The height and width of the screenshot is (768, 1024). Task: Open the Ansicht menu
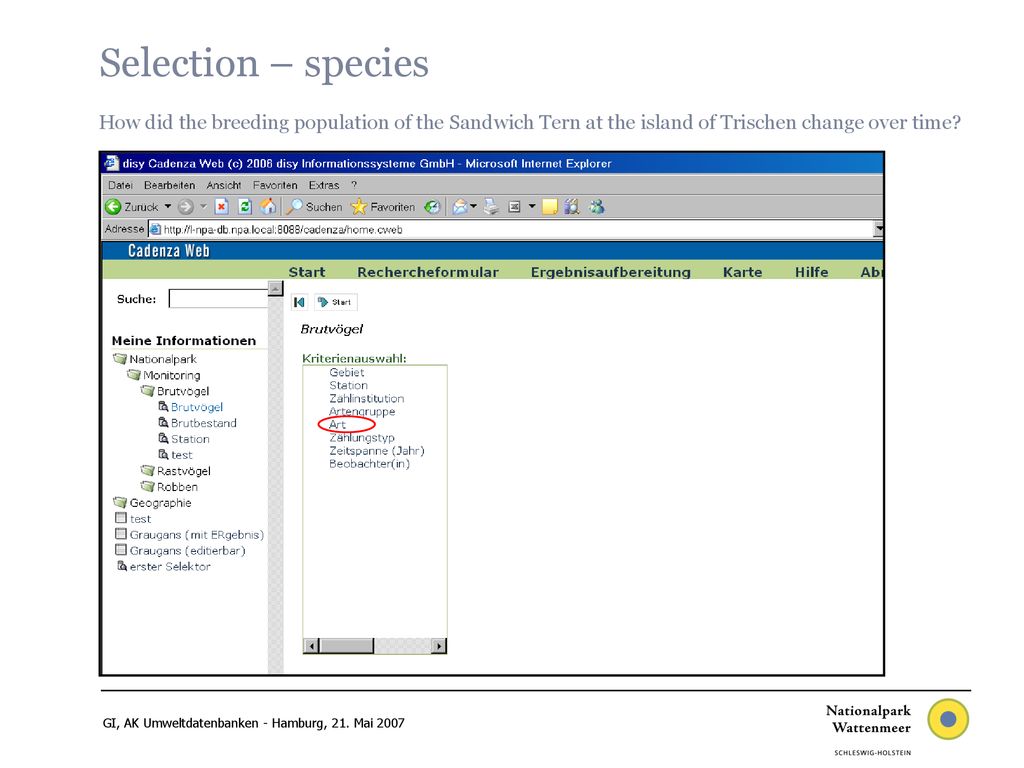(x=224, y=185)
